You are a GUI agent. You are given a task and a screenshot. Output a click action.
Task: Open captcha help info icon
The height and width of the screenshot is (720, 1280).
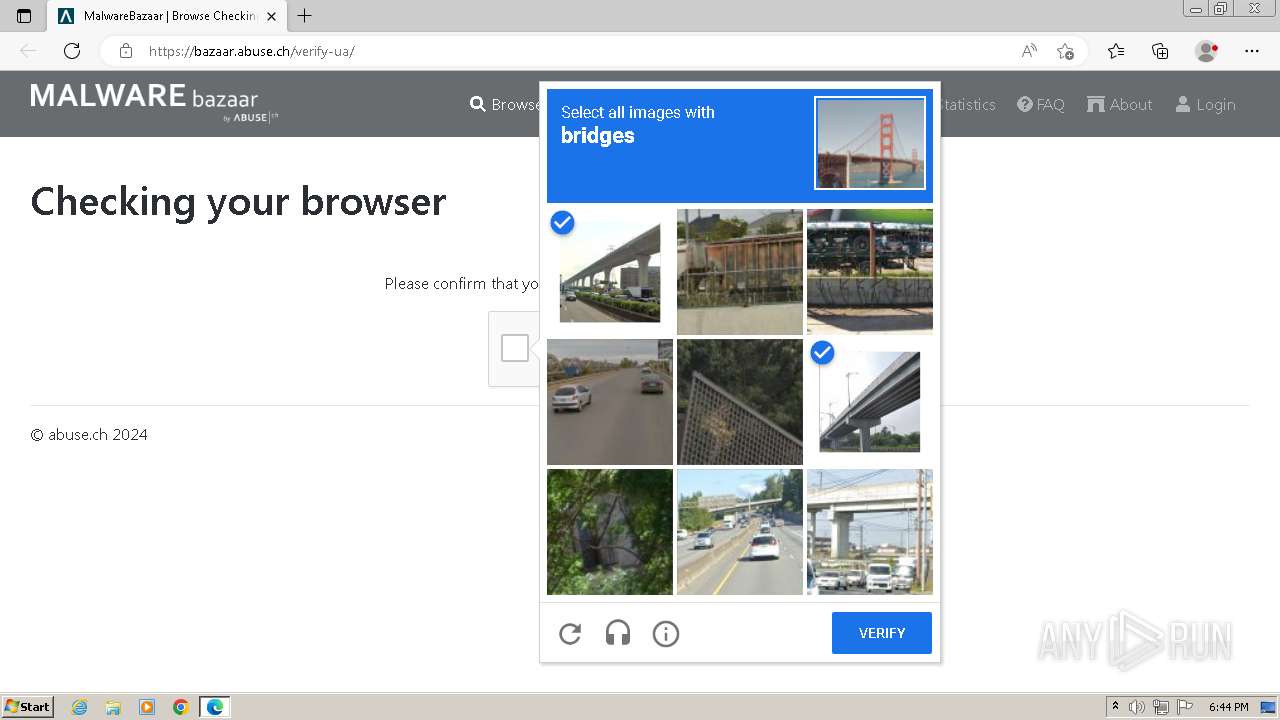666,633
